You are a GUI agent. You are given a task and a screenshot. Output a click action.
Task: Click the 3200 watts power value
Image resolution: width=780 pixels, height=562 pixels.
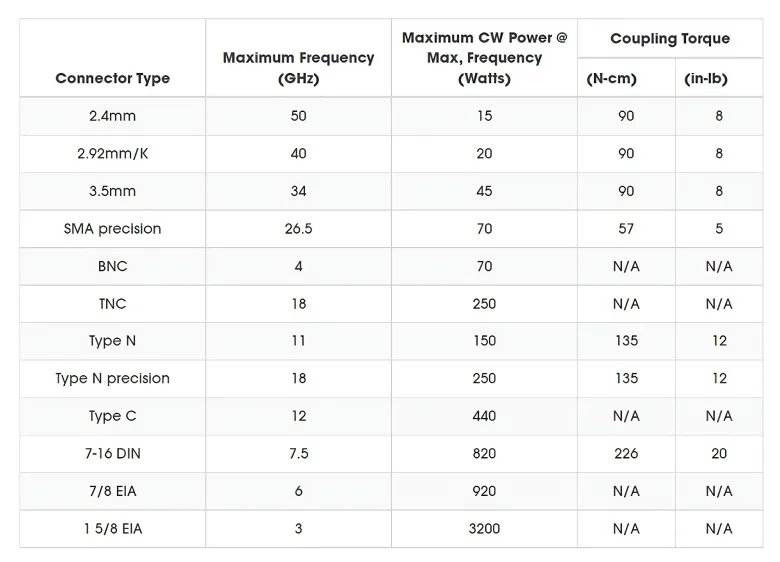point(484,529)
